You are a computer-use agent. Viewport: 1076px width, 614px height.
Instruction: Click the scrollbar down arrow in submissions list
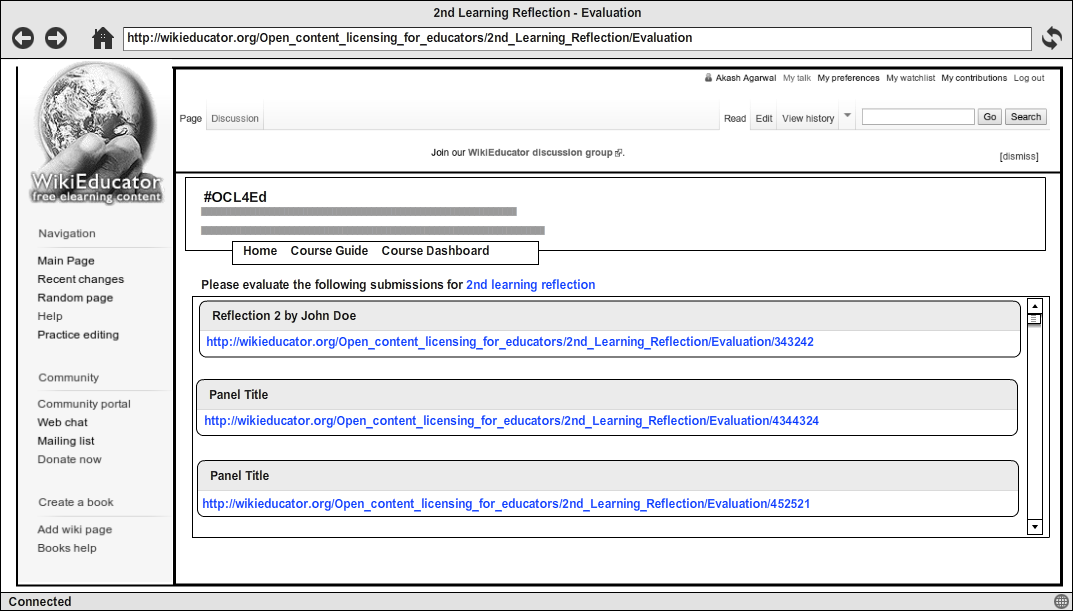[x=1035, y=527]
